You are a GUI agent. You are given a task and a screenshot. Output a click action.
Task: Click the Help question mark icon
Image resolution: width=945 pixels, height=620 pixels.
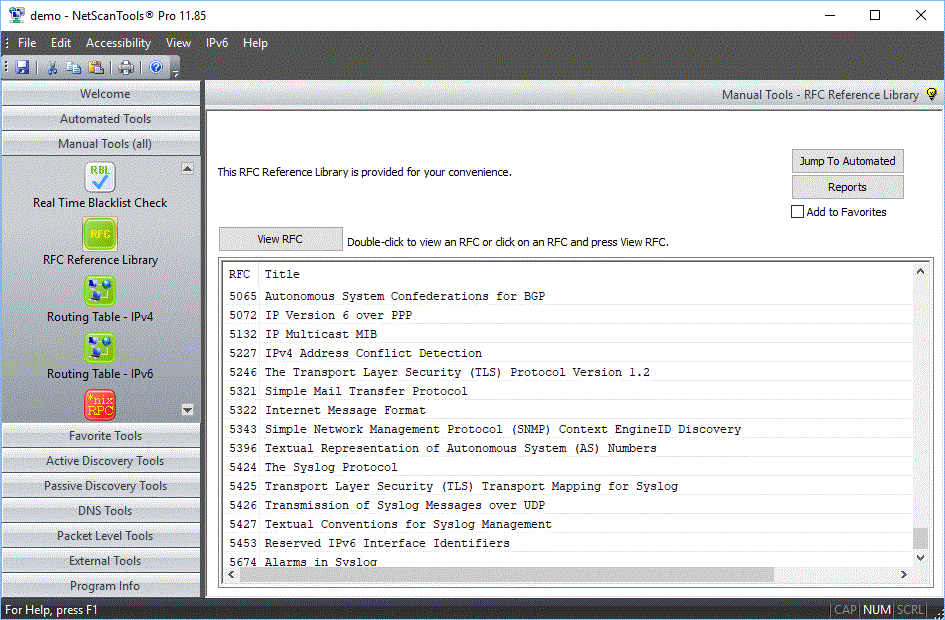(x=156, y=67)
